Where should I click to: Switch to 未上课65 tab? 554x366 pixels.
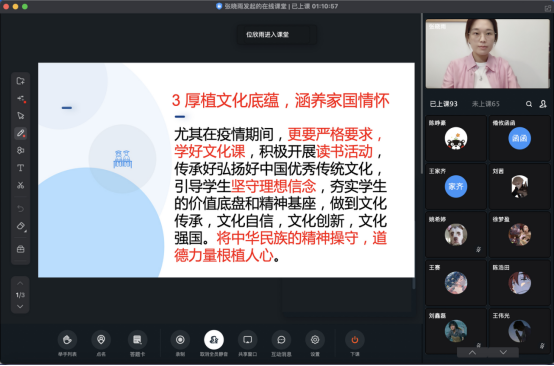[x=485, y=104]
